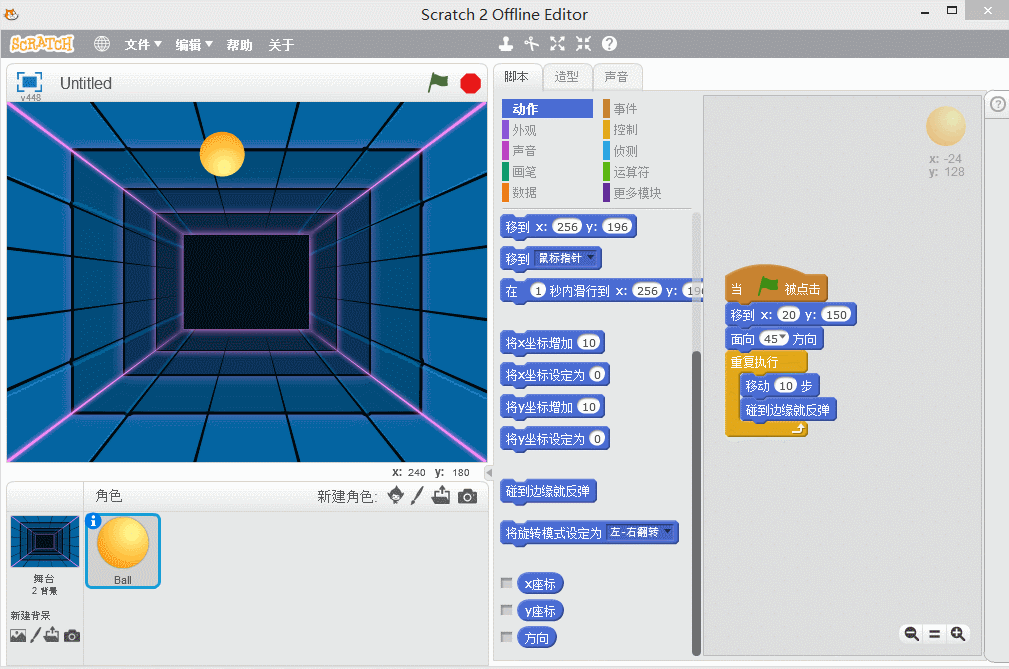Select the 外观 block category
The width and height of the screenshot is (1009, 669).
(547, 130)
